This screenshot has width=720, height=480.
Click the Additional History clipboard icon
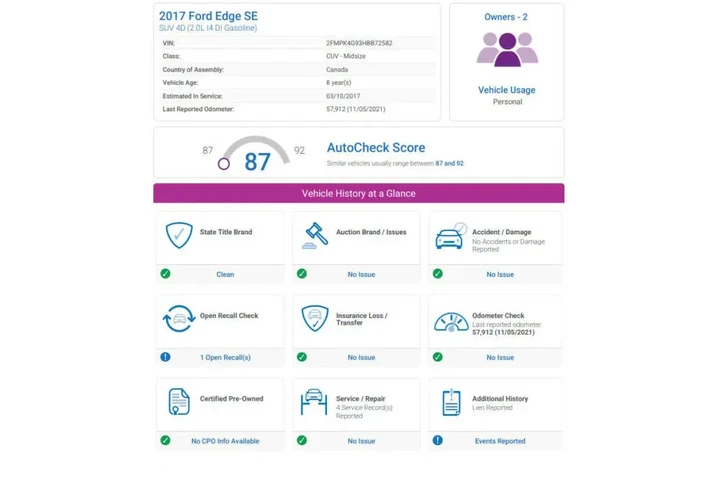pyautogui.click(x=451, y=402)
